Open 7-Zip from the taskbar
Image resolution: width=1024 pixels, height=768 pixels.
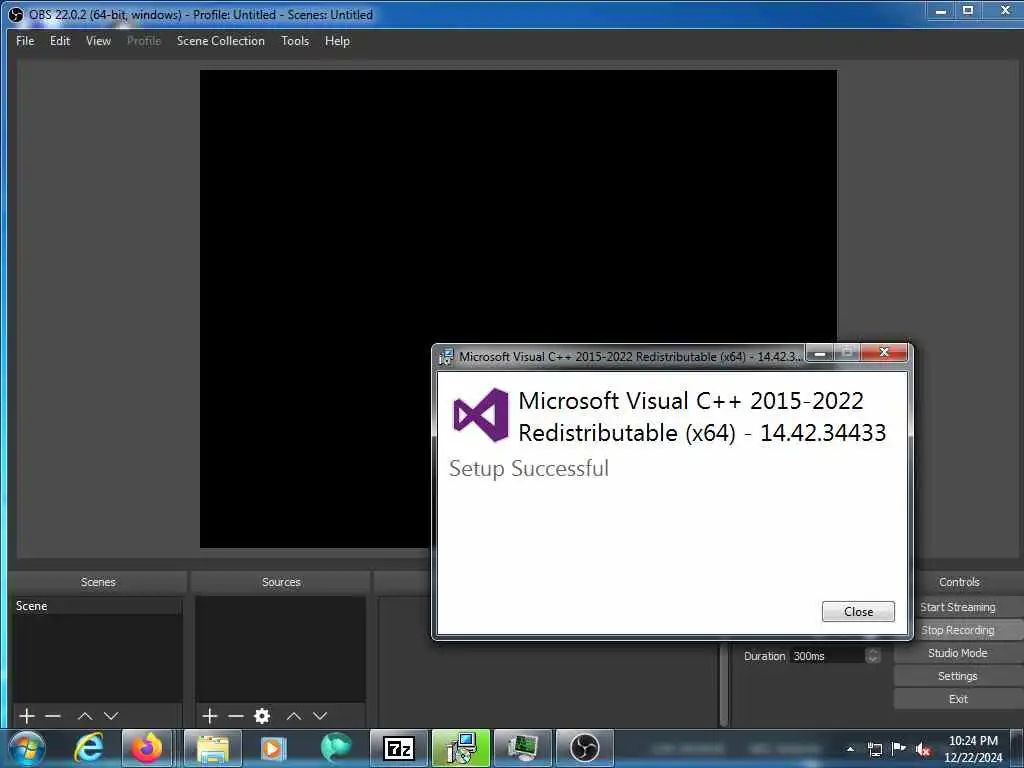[x=399, y=748]
